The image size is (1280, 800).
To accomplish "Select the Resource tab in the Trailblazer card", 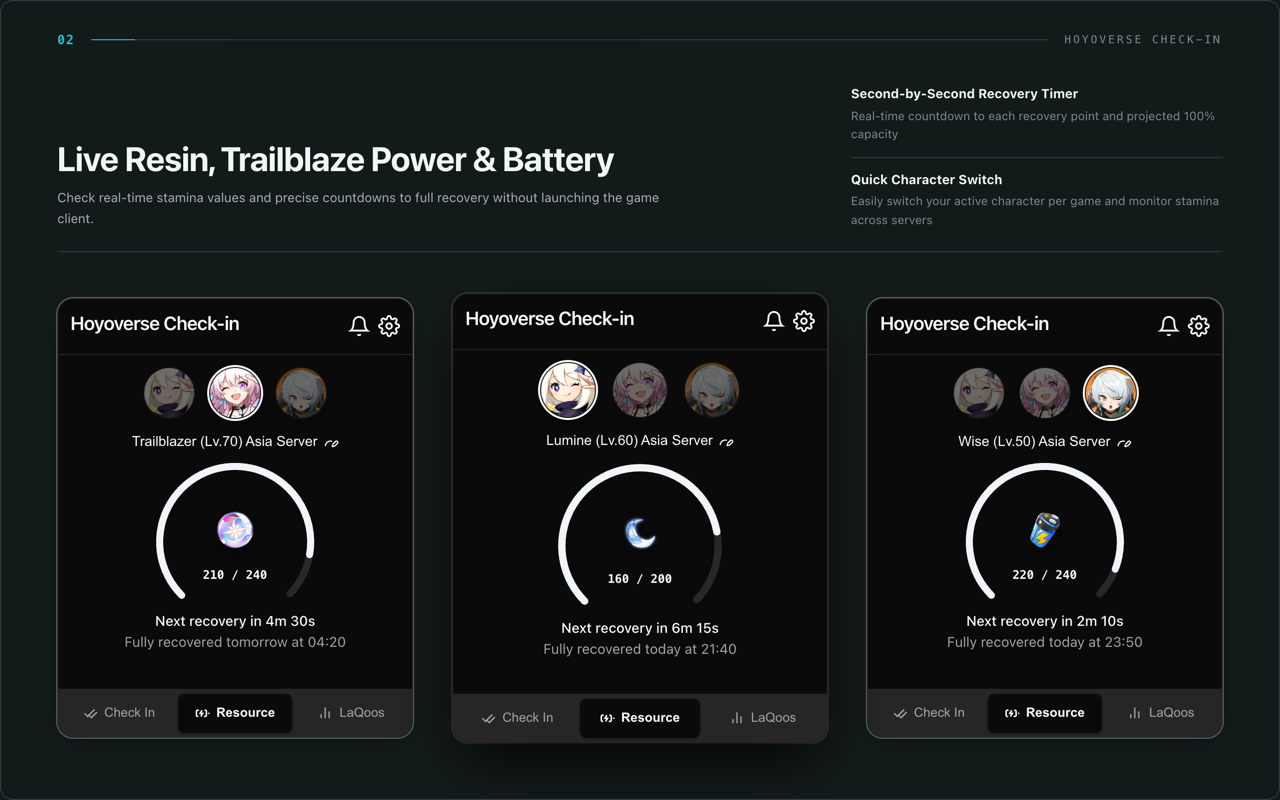I will tap(235, 713).
